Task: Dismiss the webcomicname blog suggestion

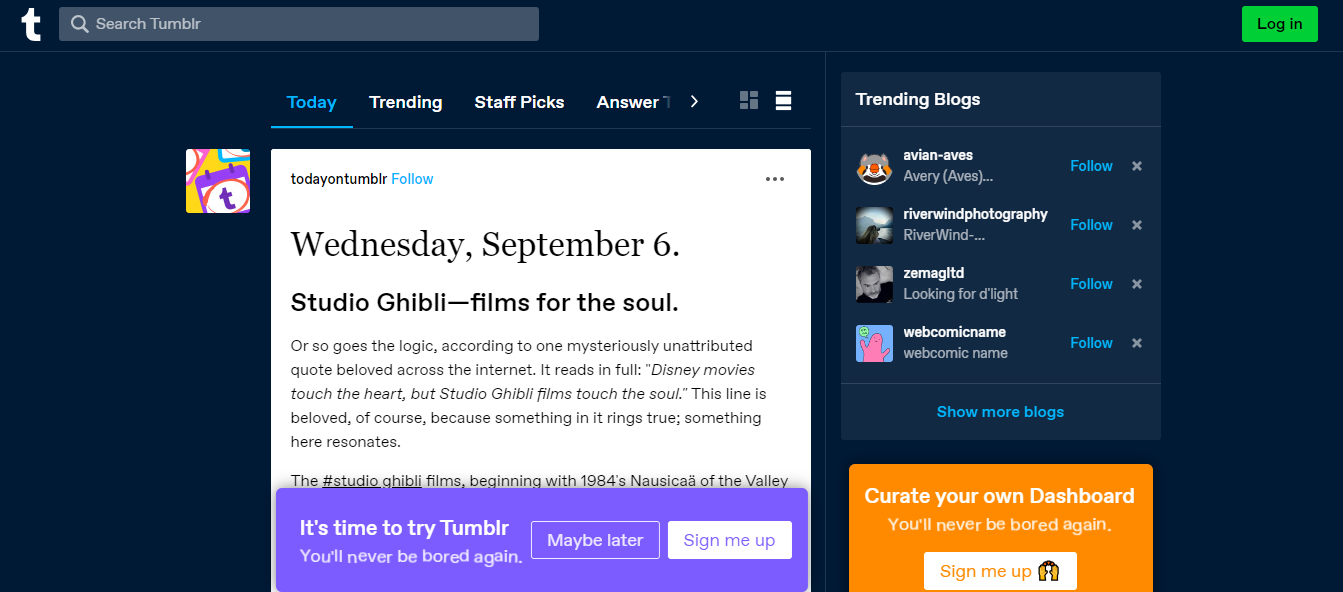Action: tap(1137, 343)
